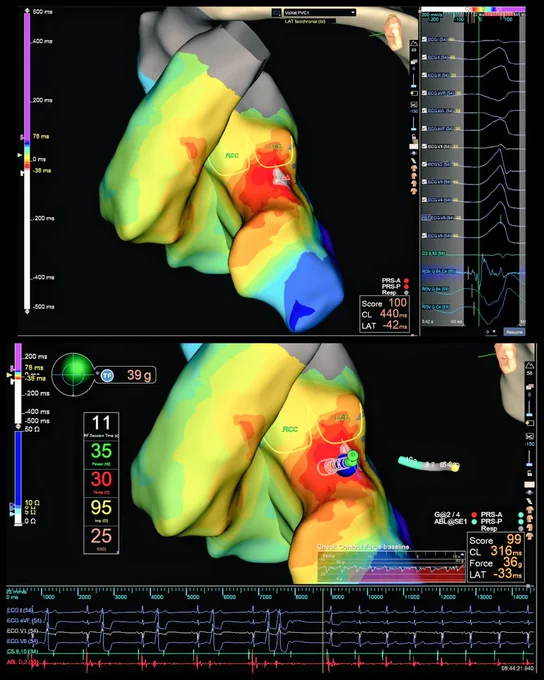Toggle the ECG aVF channel checkbox
The height and width of the screenshot is (680, 544).
tap(425, 128)
